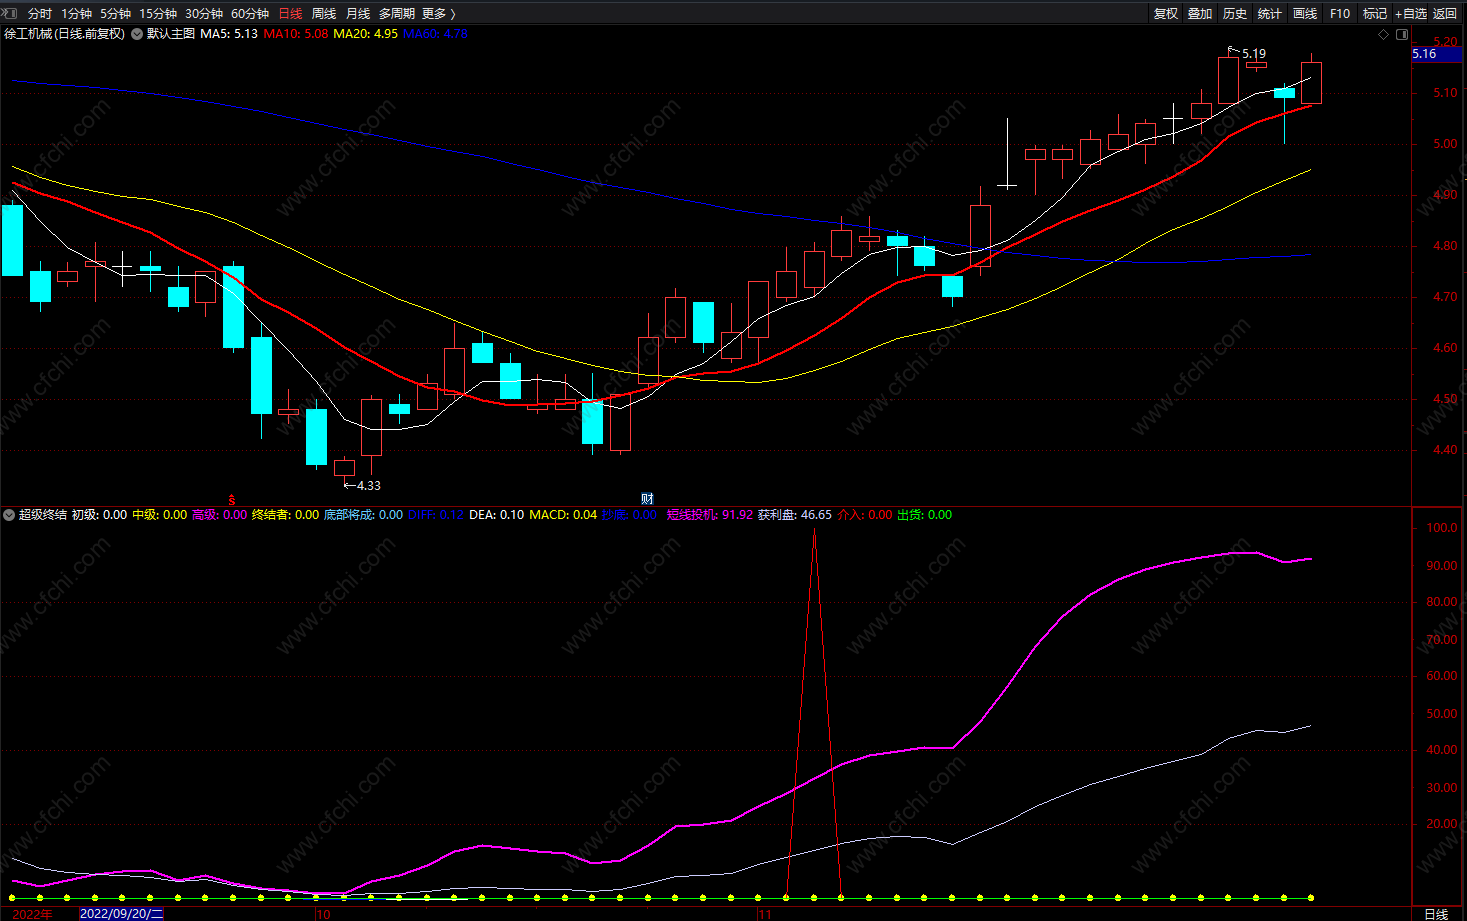Open main chart indicator dropdown beside 默认主图
1467x921 pixels.
tap(136, 34)
